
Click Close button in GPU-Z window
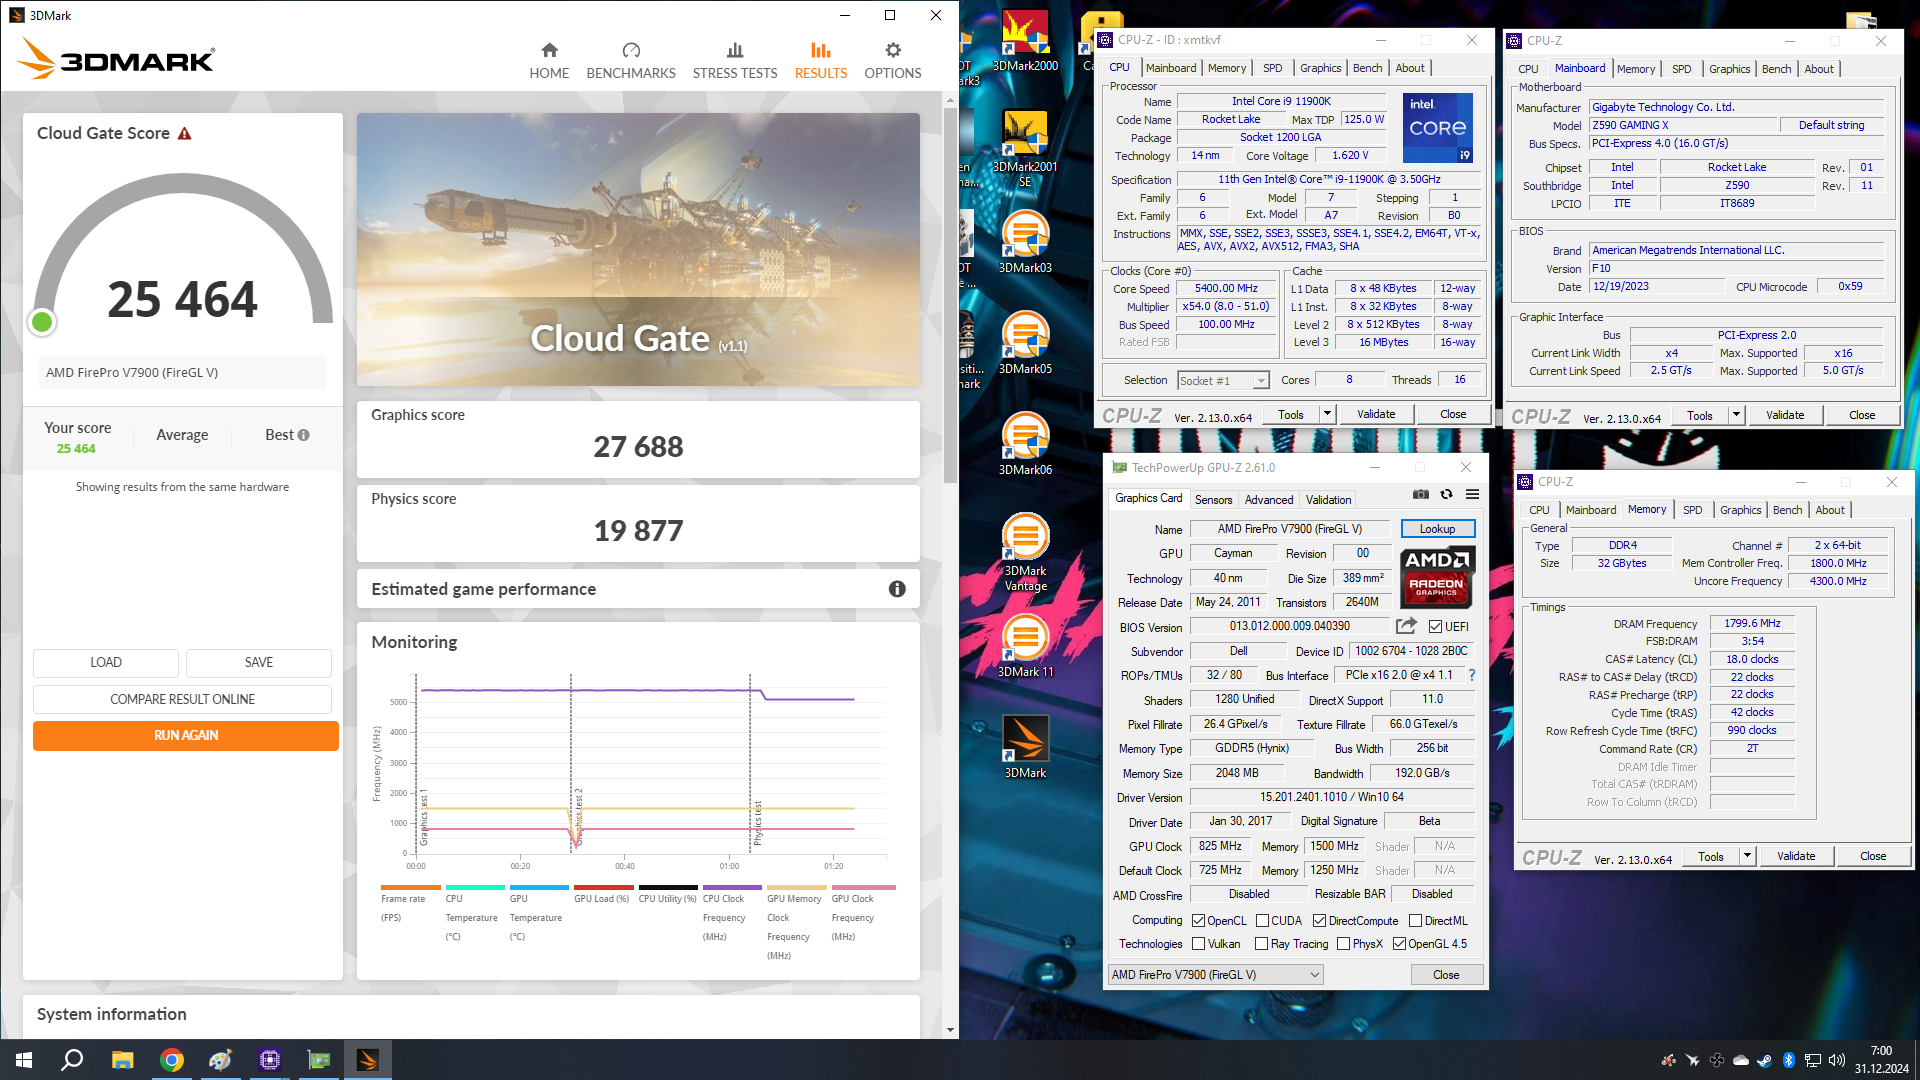coord(1445,975)
